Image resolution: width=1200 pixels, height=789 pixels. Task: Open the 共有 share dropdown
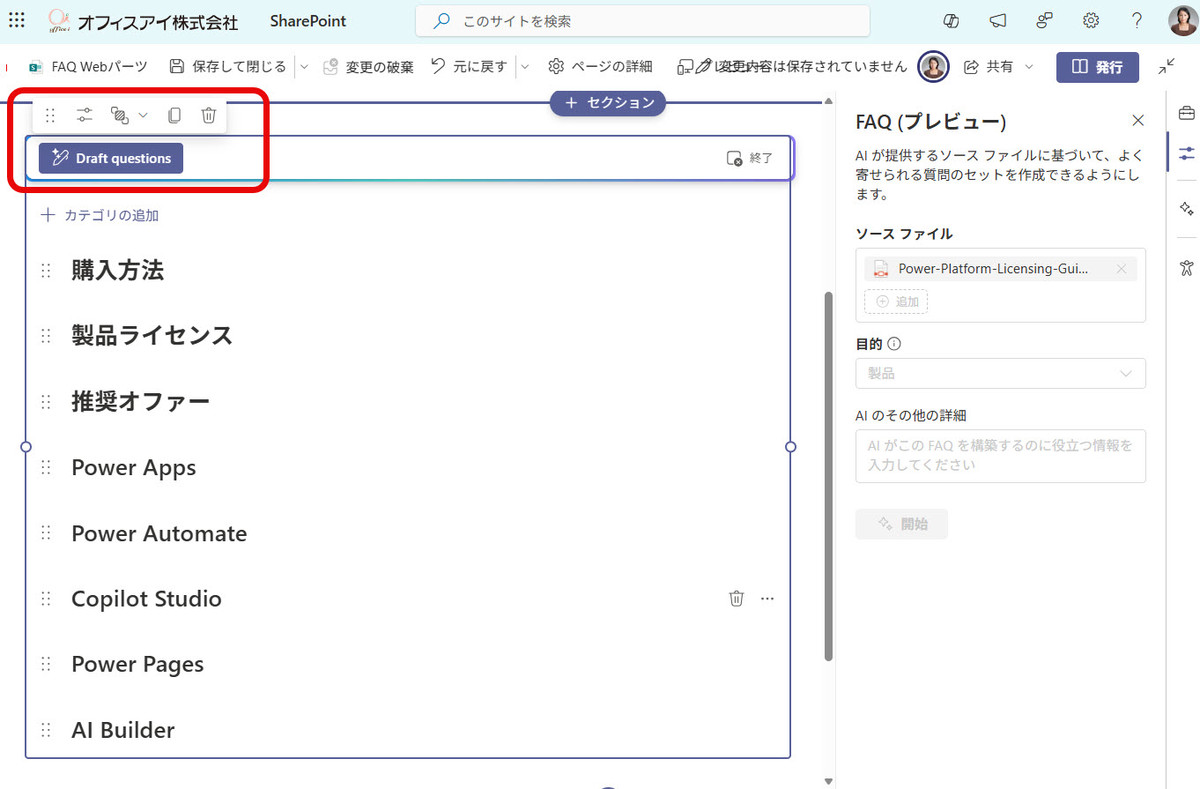1029,67
